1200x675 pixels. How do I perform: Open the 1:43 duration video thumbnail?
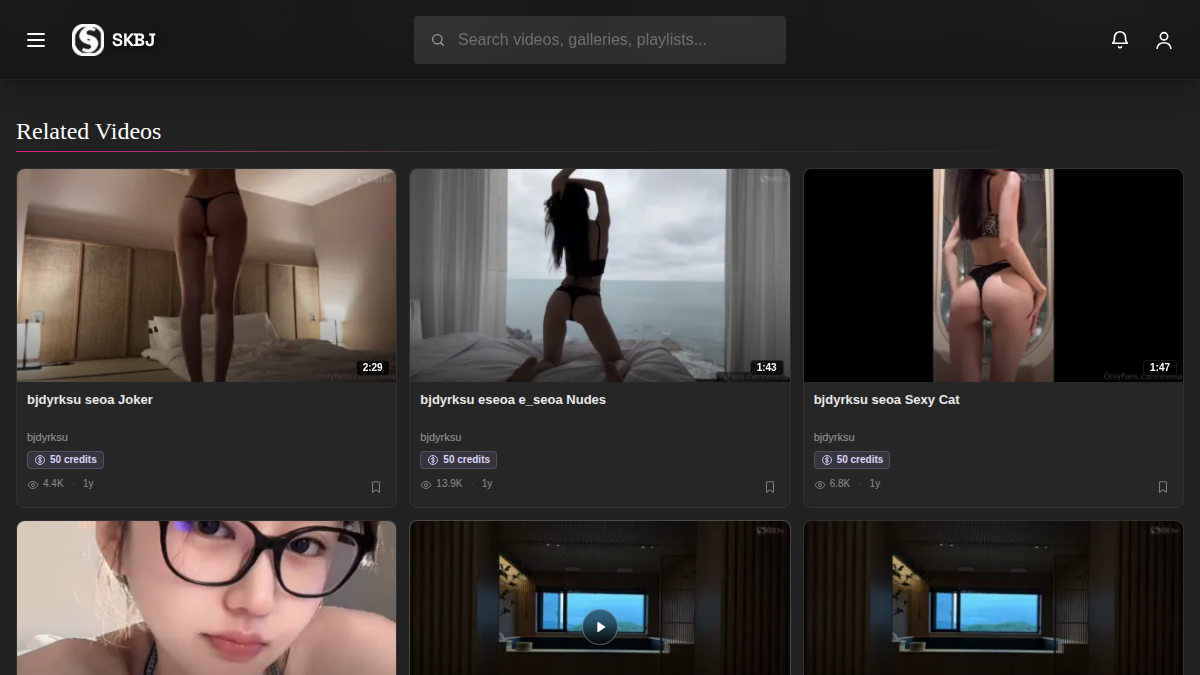click(x=600, y=275)
